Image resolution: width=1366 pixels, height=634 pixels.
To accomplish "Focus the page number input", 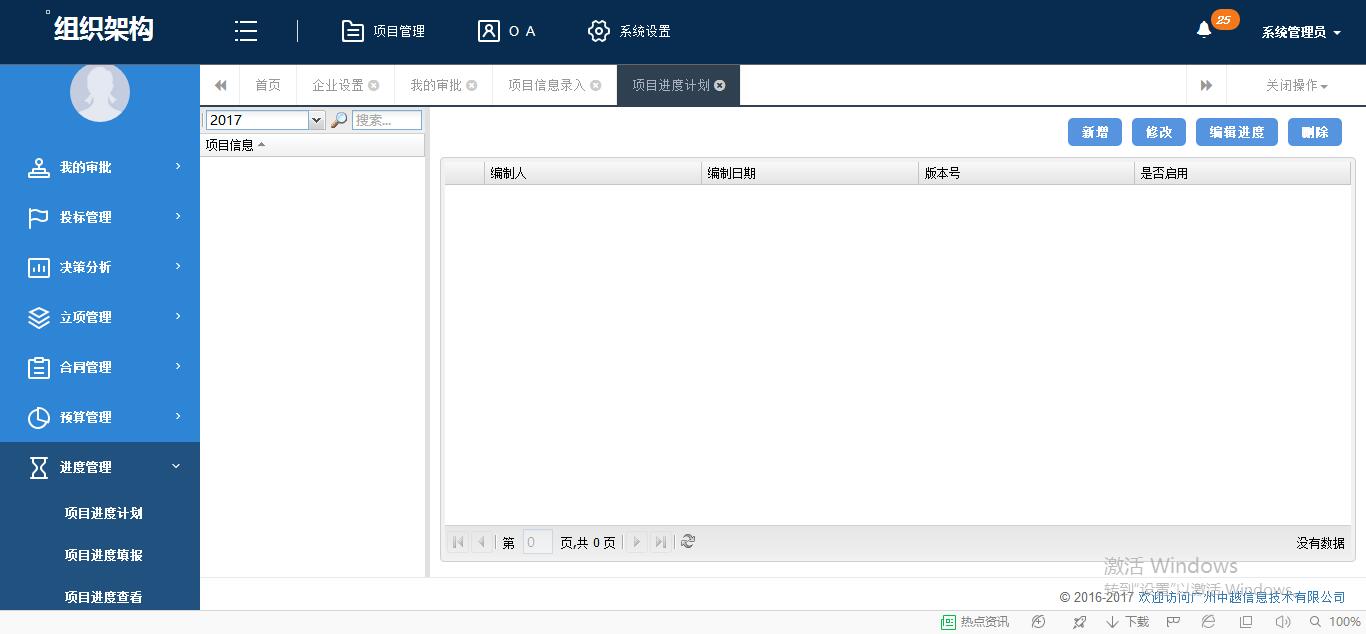I will point(538,542).
